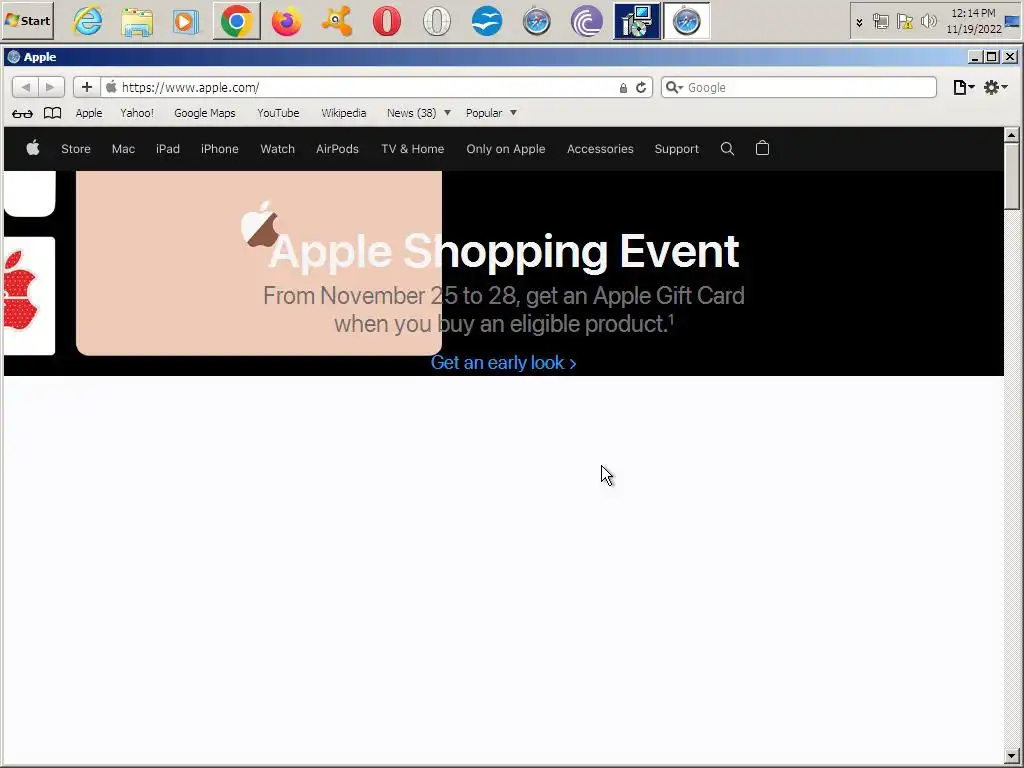
Task: Click the Action Center flag tray icon
Action: (x=904, y=22)
